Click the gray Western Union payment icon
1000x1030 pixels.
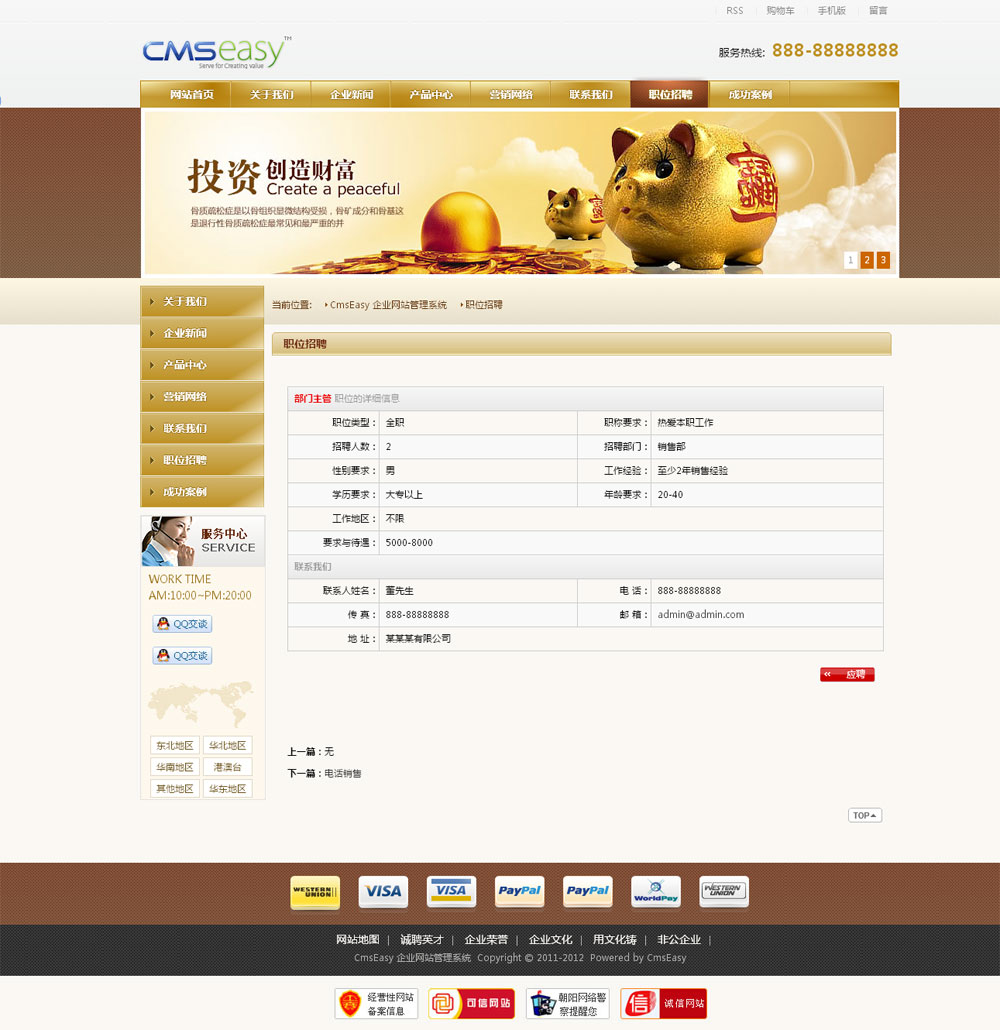pyautogui.click(x=723, y=892)
